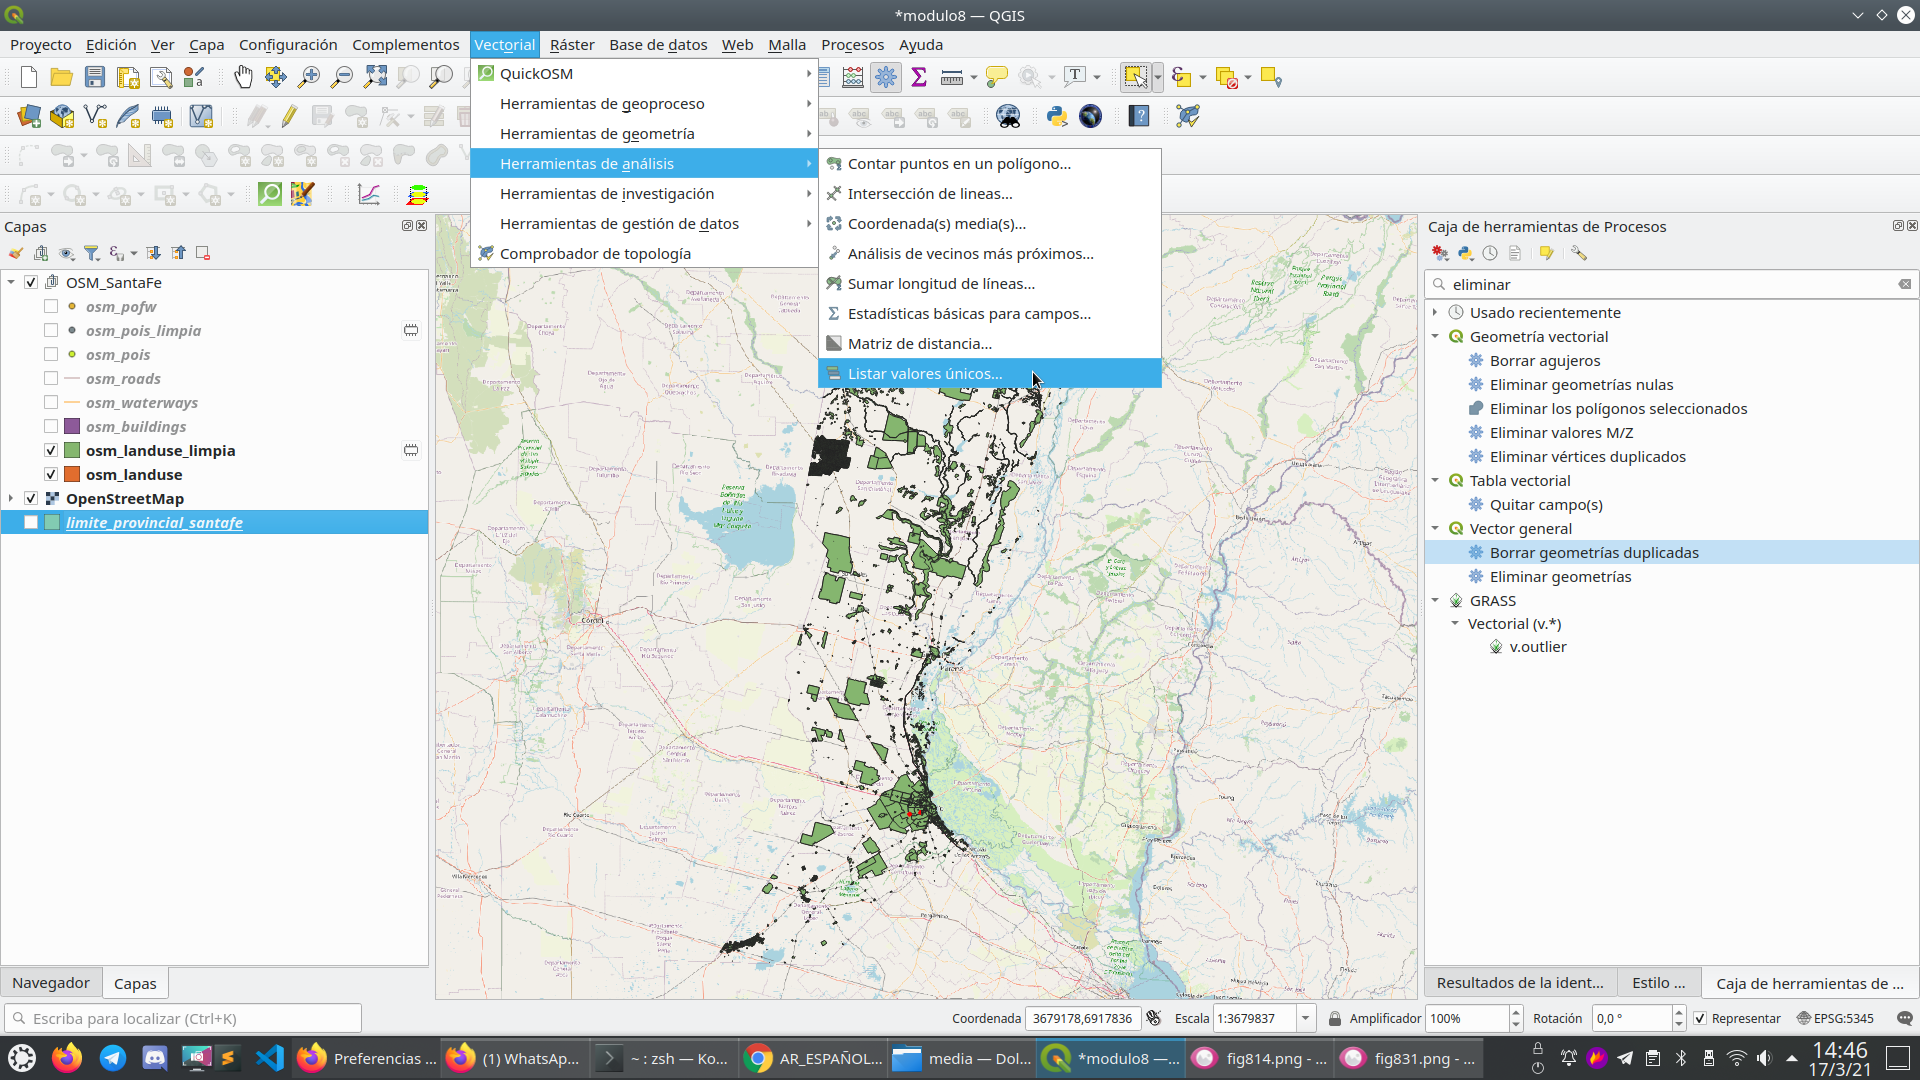Click the toolbox Options wrench icon
The width and height of the screenshot is (1920, 1080).
[x=1579, y=253]
